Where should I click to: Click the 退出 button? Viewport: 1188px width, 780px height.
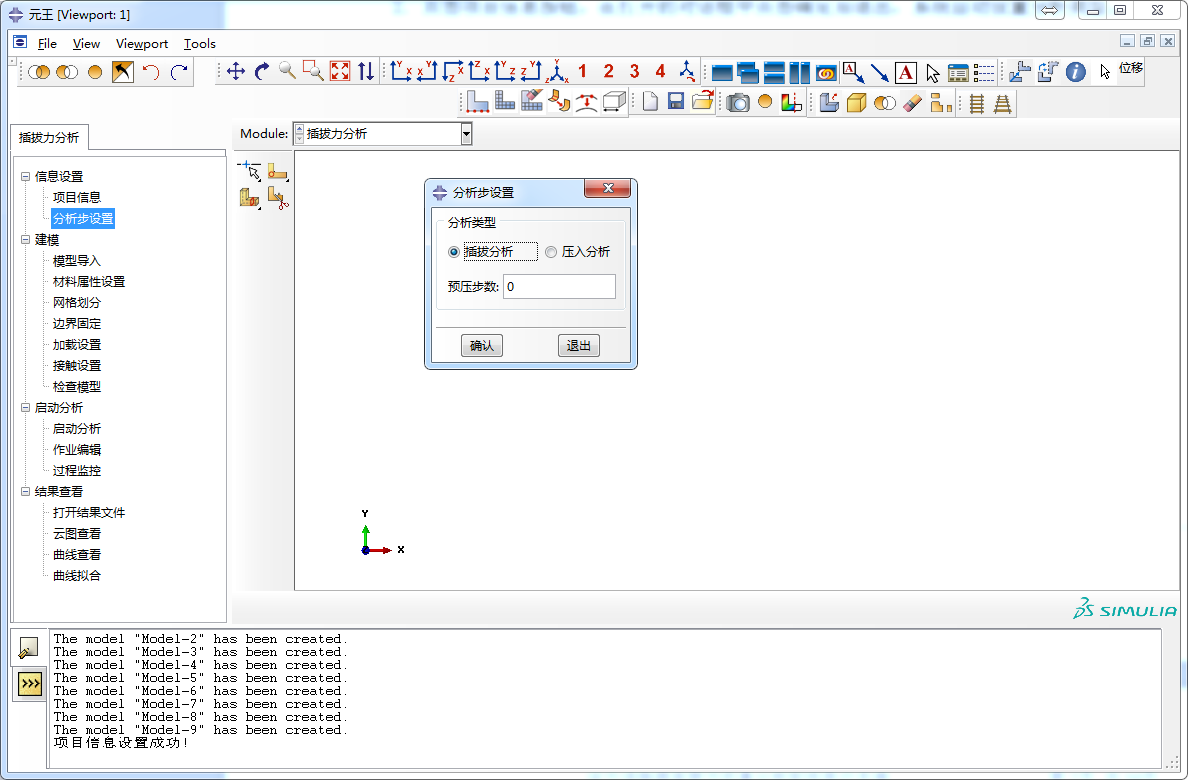pyautogui.click(x=579, y=346)
